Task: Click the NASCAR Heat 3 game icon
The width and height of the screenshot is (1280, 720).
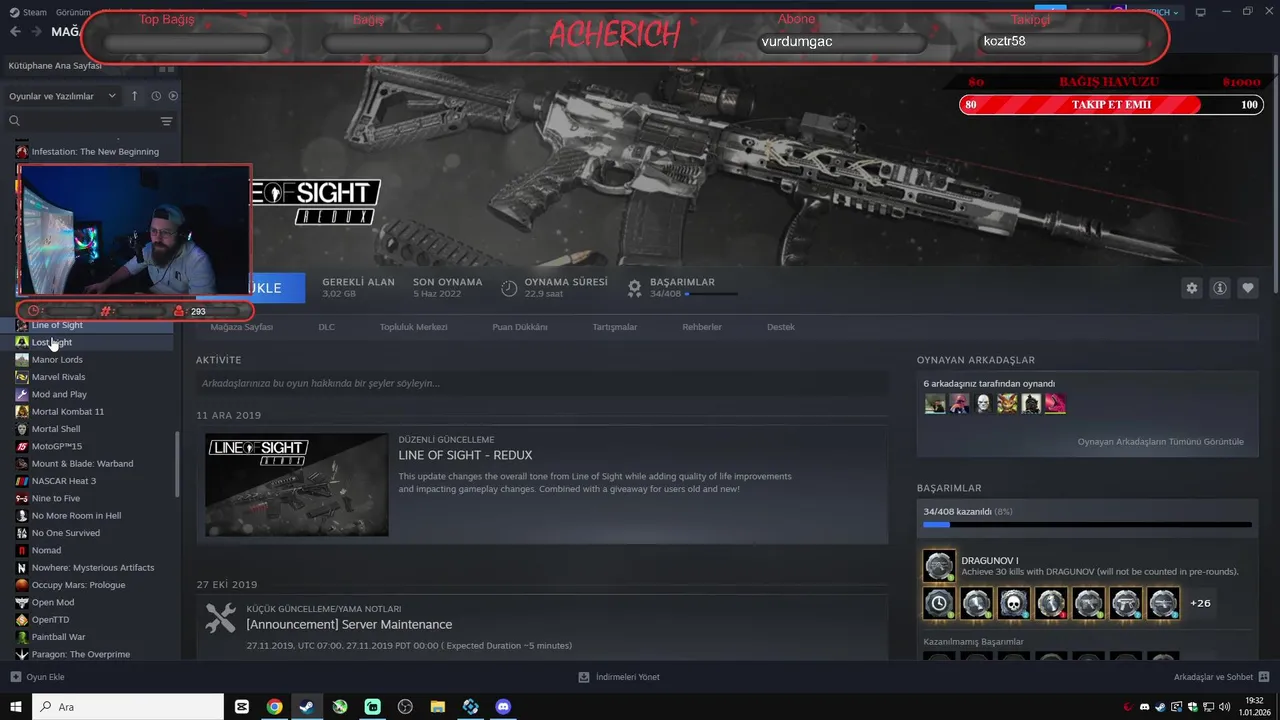Action: point(22,481)
